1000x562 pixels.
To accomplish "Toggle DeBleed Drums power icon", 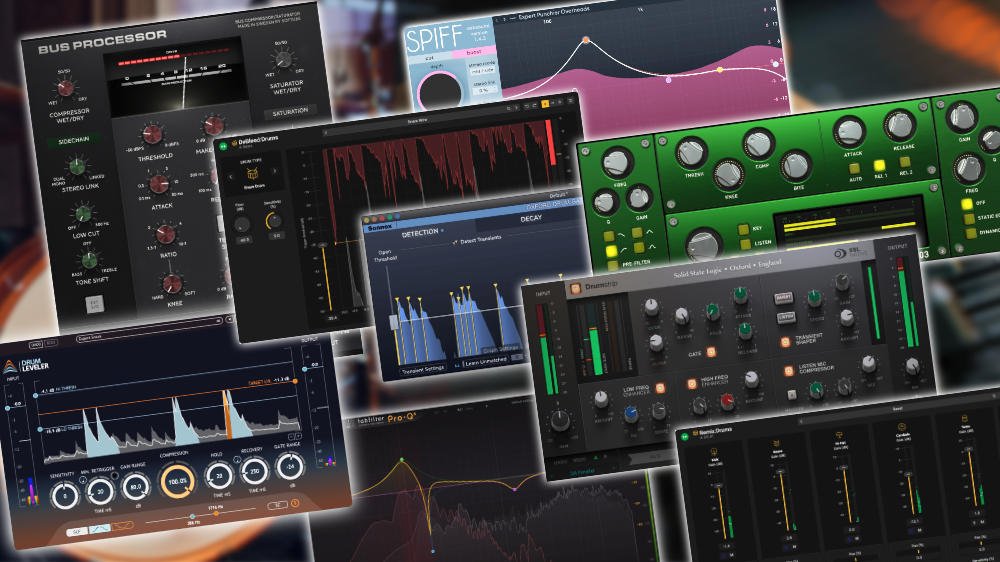I will tap(224, 147).
